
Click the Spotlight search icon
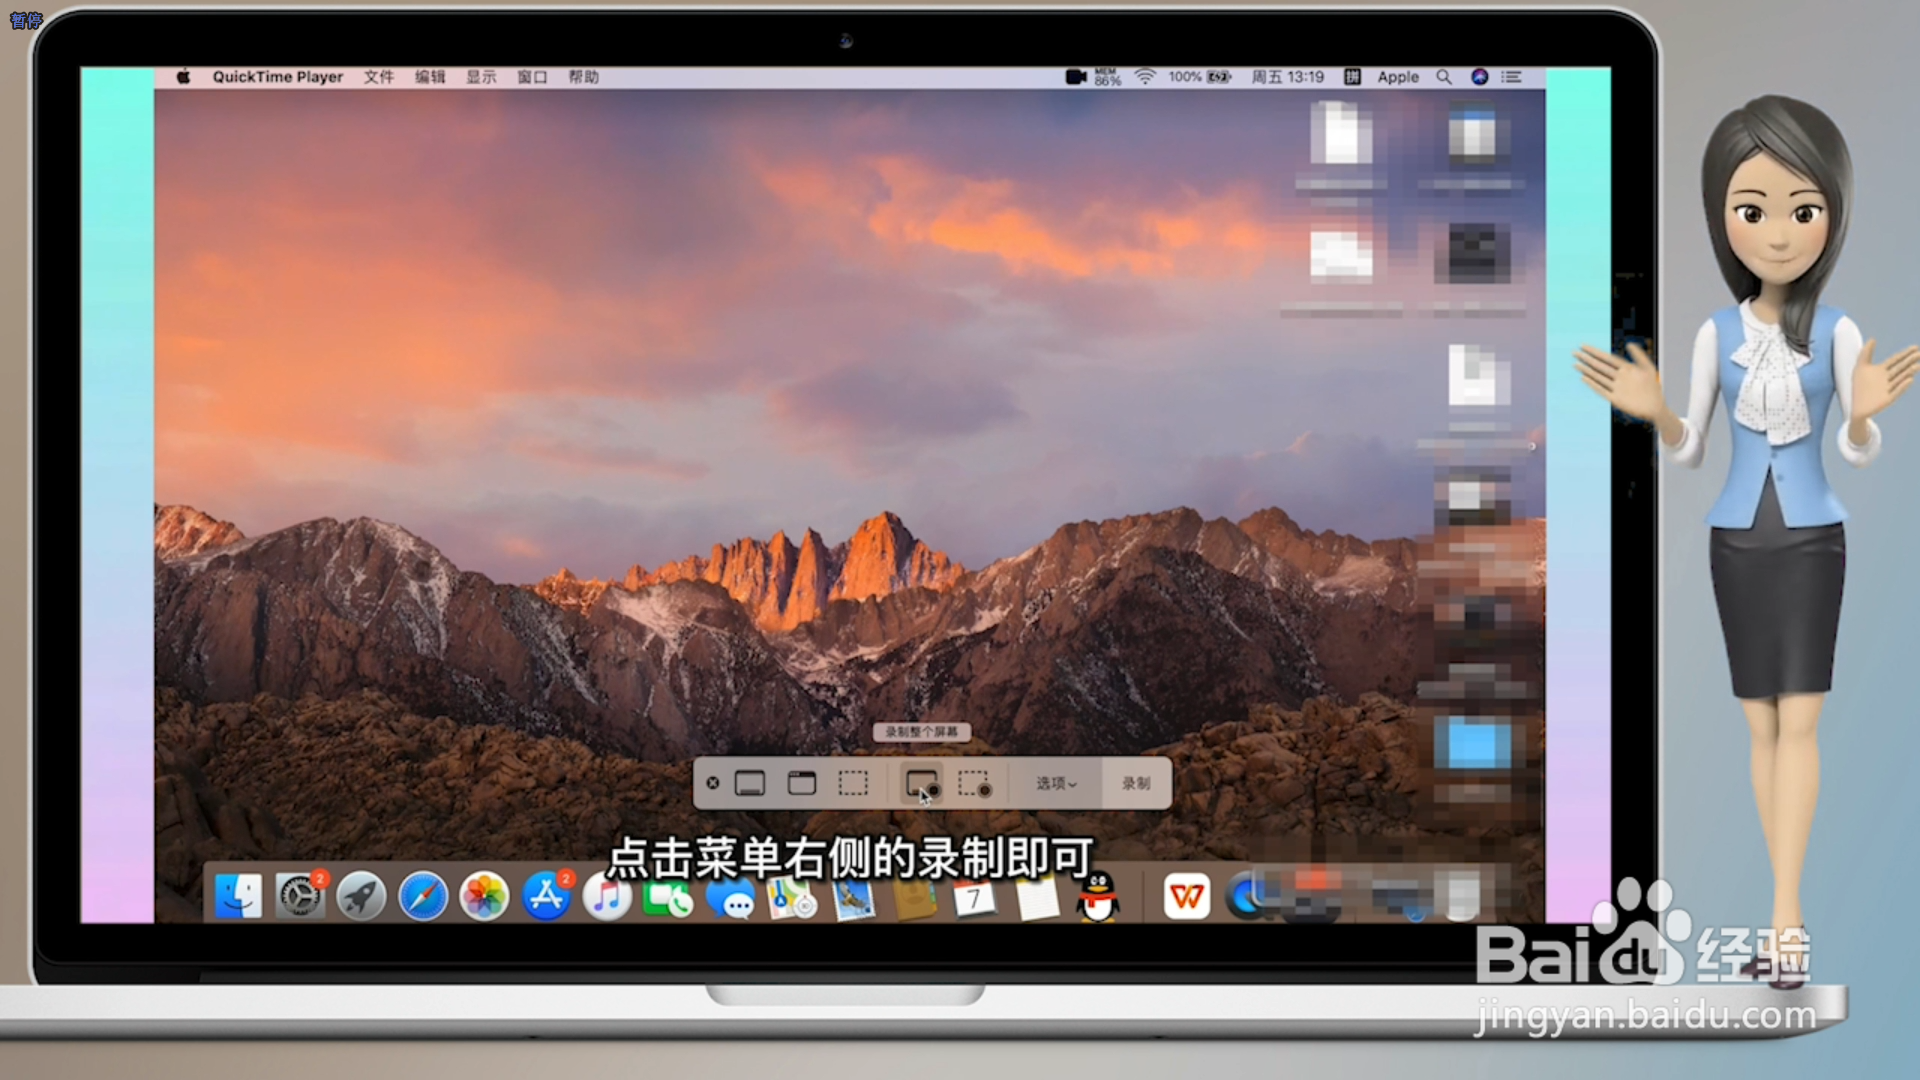click(x=1444, y=77)
